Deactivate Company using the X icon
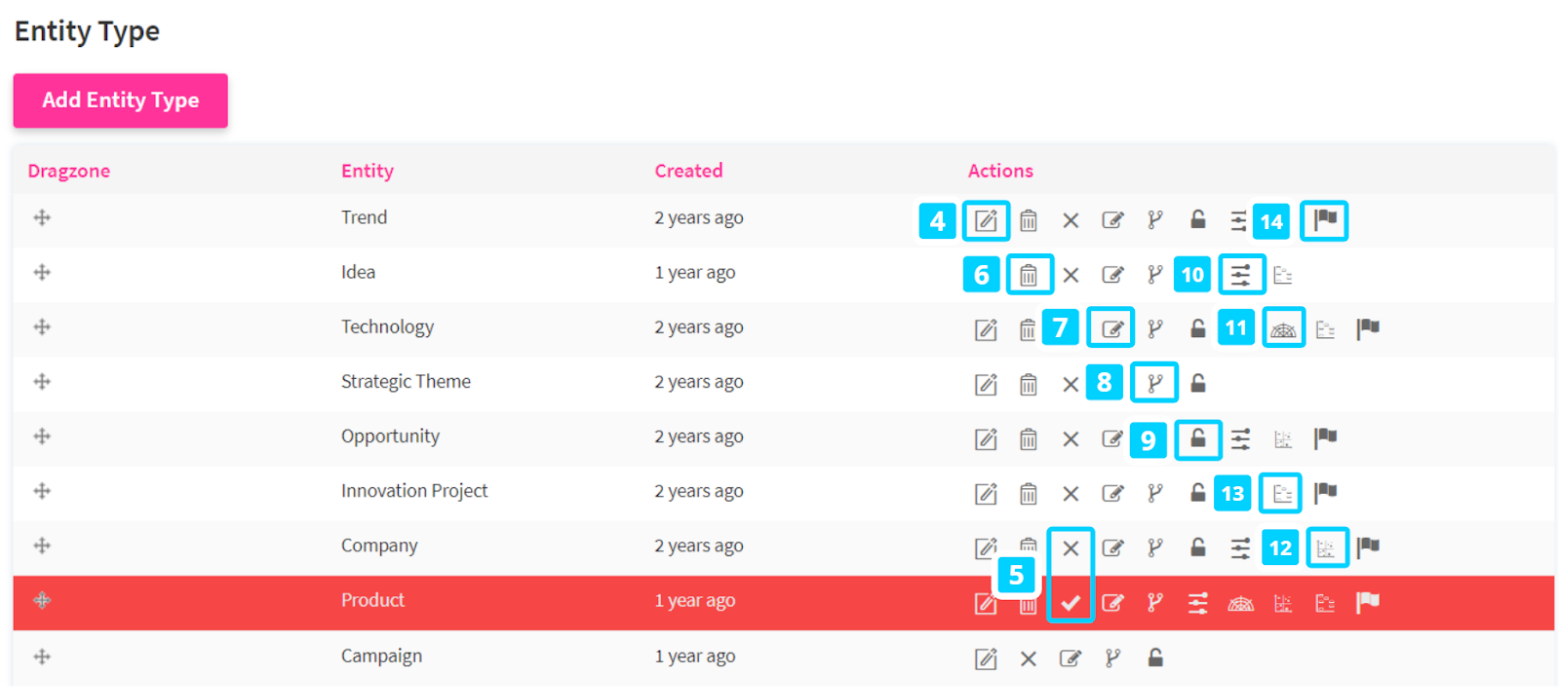This screenshot has height=694, width=1561. point(1070,547)
